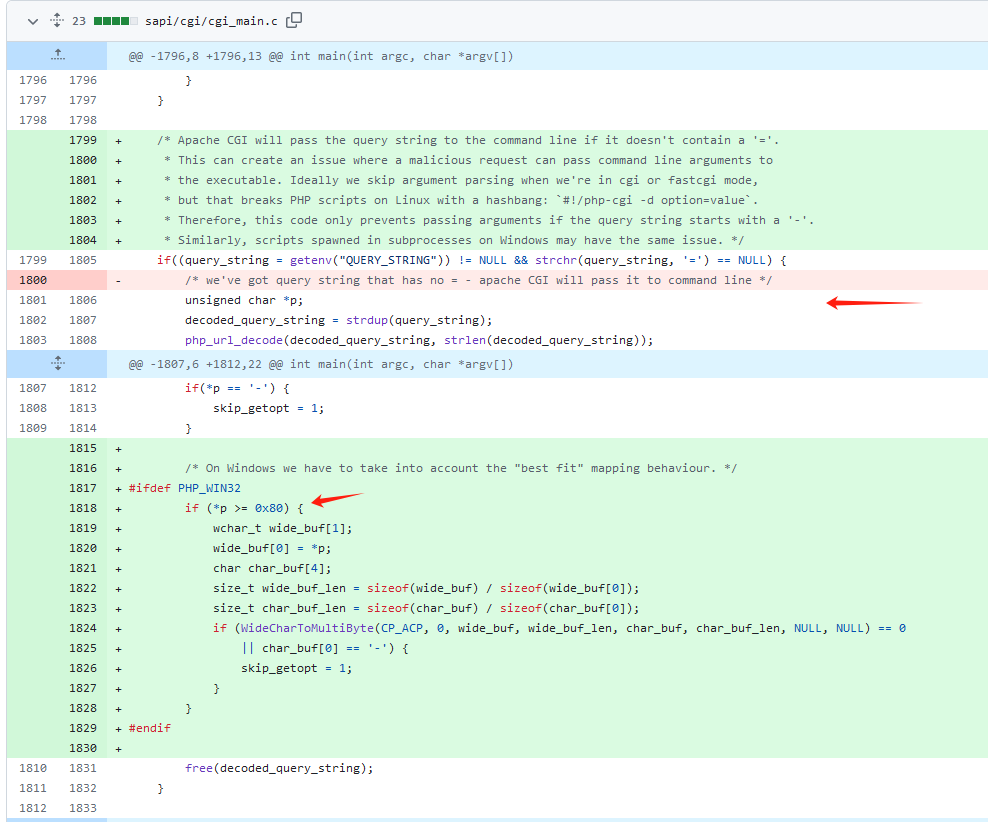
Task: Click deleted old line number 1800
Action: (x=33, y=280)
